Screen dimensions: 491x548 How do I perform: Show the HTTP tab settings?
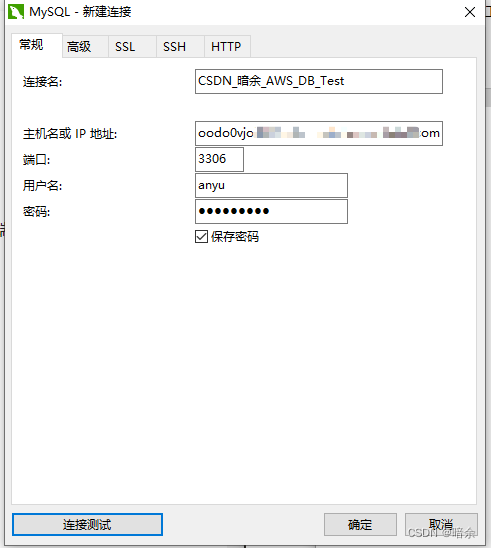227,46
